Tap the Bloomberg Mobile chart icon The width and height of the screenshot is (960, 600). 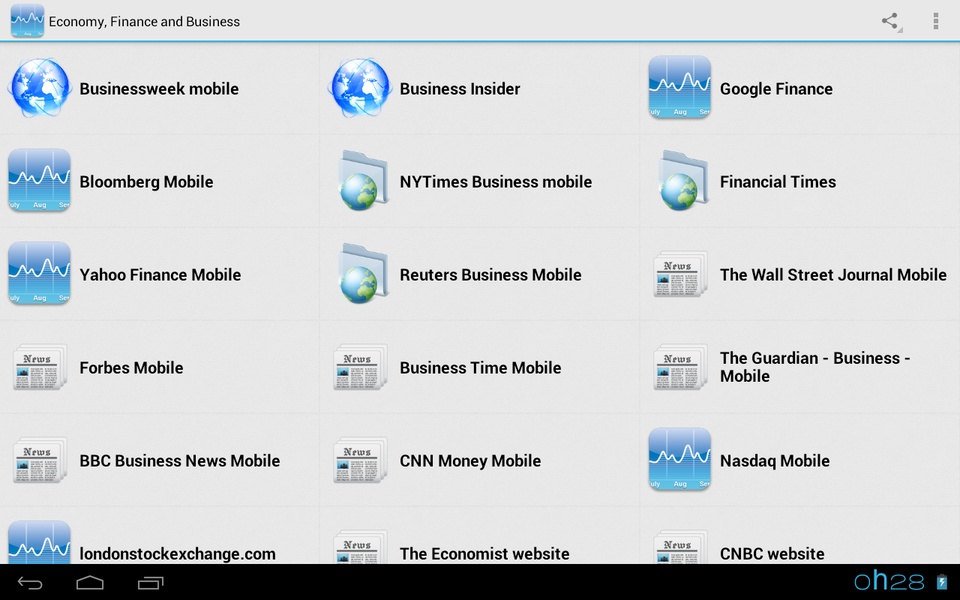pos(39,180)
